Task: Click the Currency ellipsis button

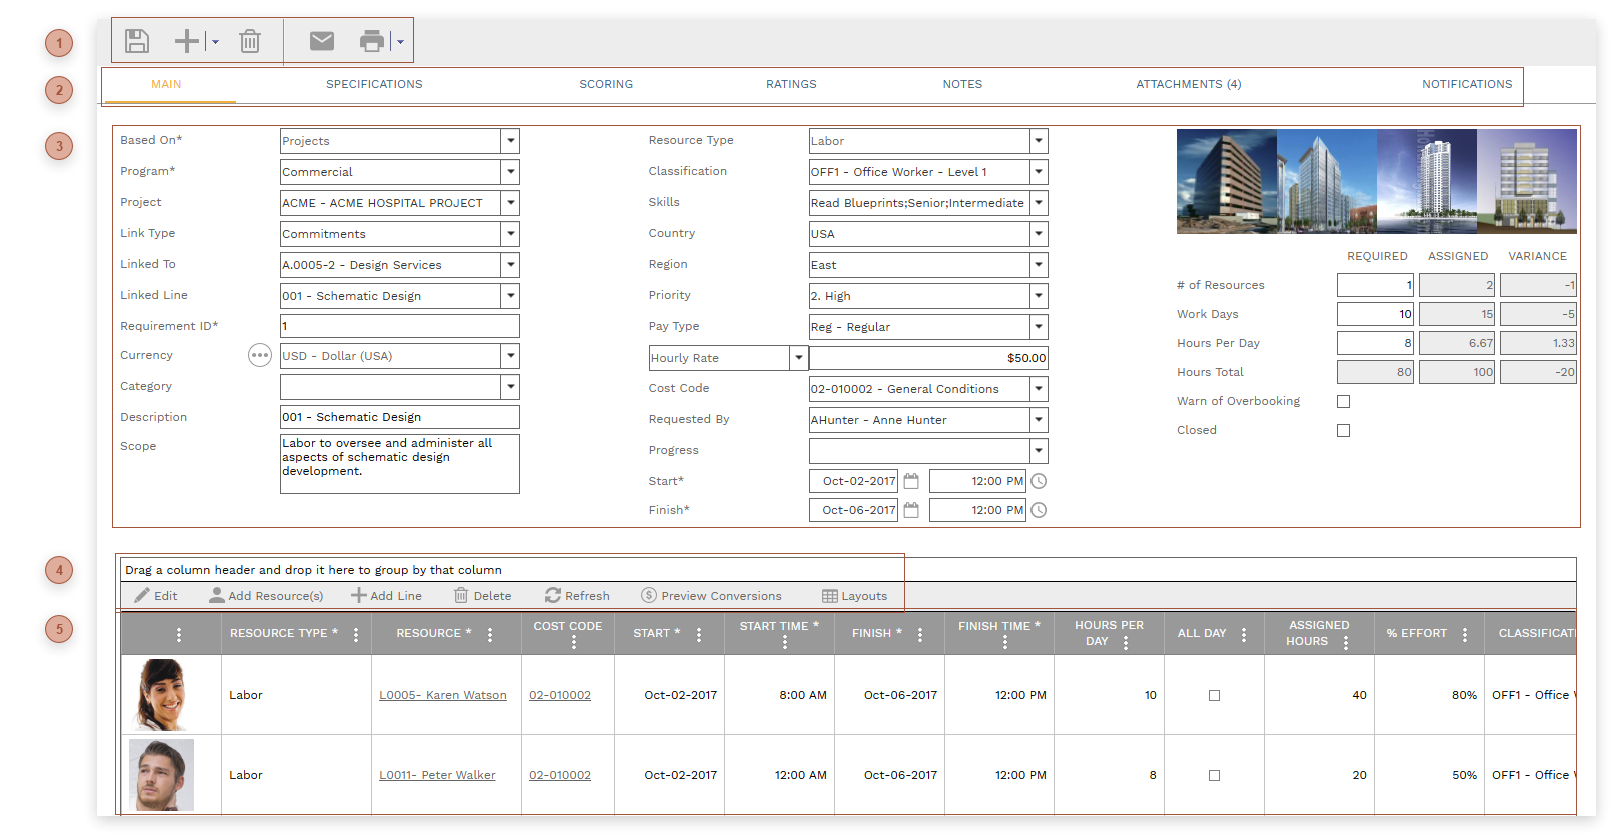Action: pos(260,356)
